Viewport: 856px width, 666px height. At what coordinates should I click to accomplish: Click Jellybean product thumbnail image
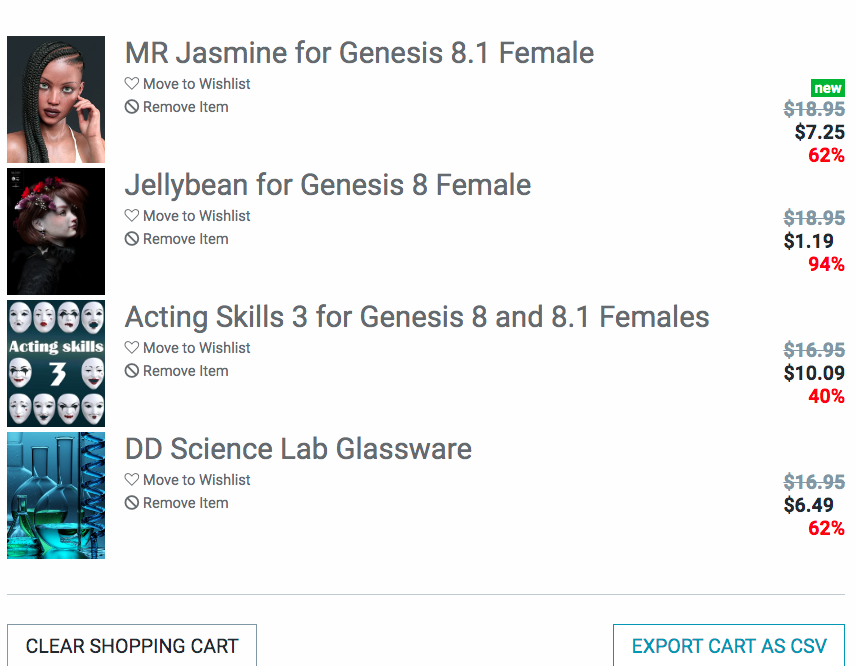(x=56, y=231)
